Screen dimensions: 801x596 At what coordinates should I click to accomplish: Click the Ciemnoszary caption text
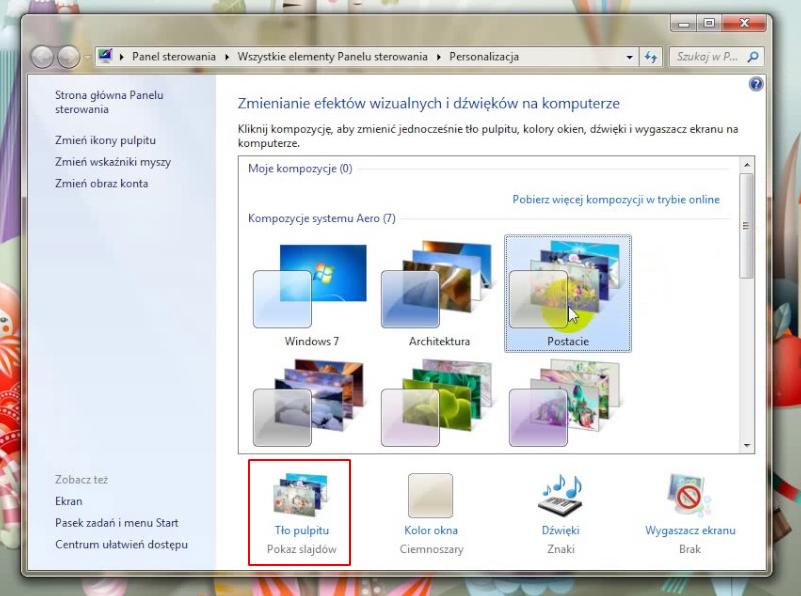click(x=431, y=549)
